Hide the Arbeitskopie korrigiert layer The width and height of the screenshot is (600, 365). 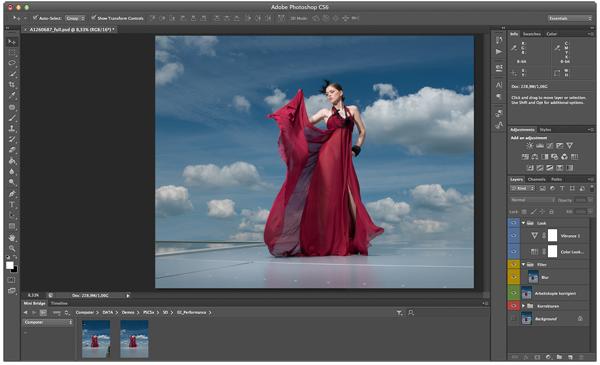pos(514,293)
